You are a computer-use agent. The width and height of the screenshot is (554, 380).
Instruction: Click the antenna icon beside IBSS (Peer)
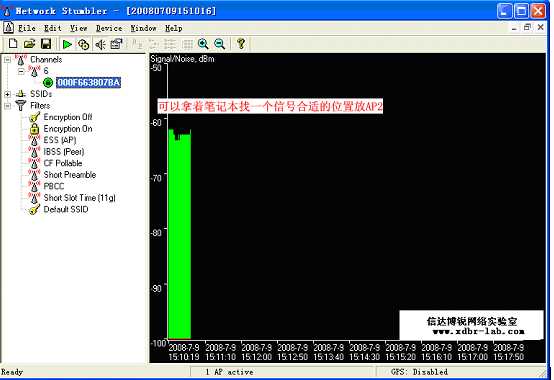(34, 152)
